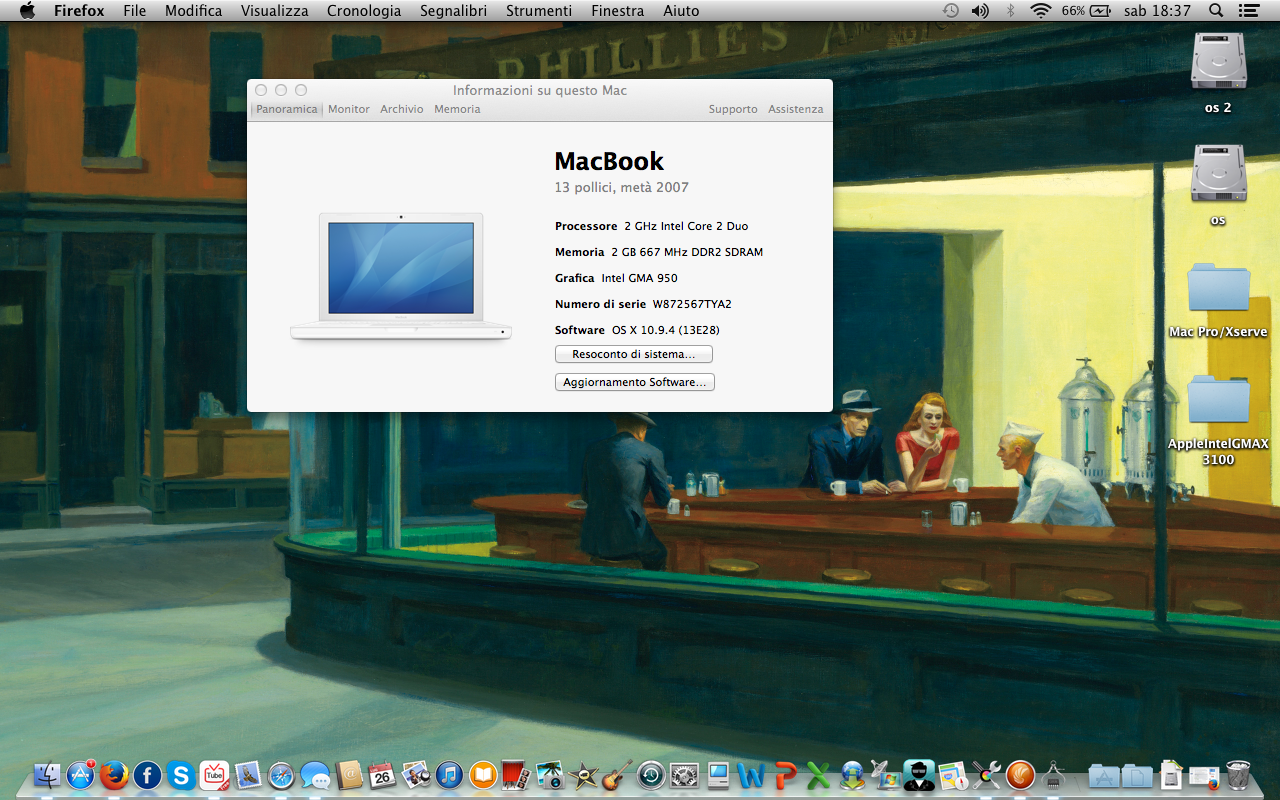Image resolution: width=1280 pixels, height=800 pixels.
Task: Click Resoconto di sistema button
Action: (x=634, y=354)
